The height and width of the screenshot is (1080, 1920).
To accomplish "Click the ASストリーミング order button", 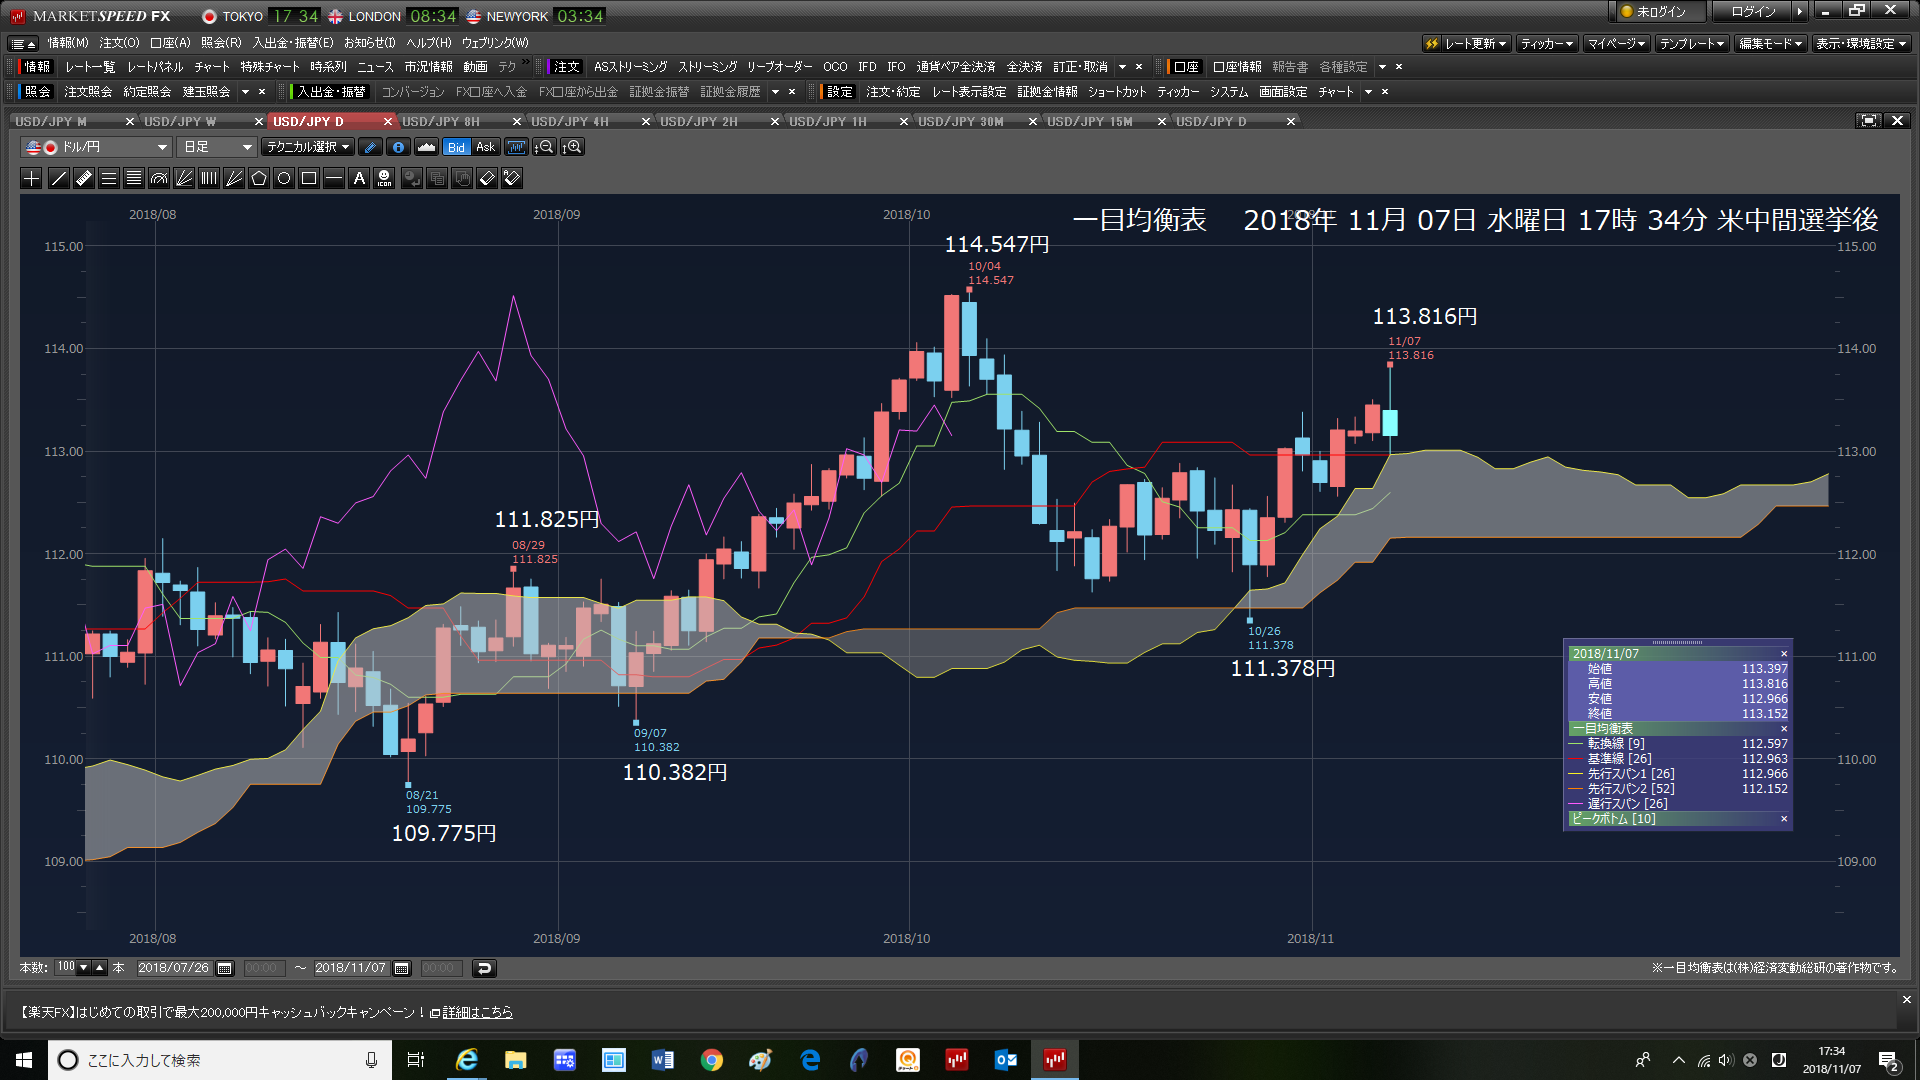I will click(630, 67).
